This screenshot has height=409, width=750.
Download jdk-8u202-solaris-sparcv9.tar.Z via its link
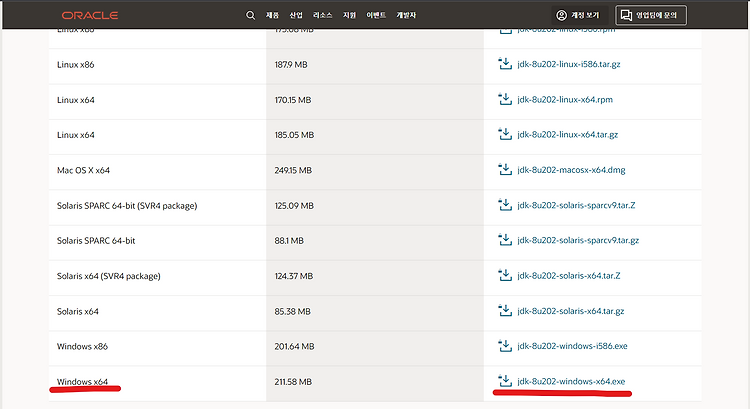[576, 205]
